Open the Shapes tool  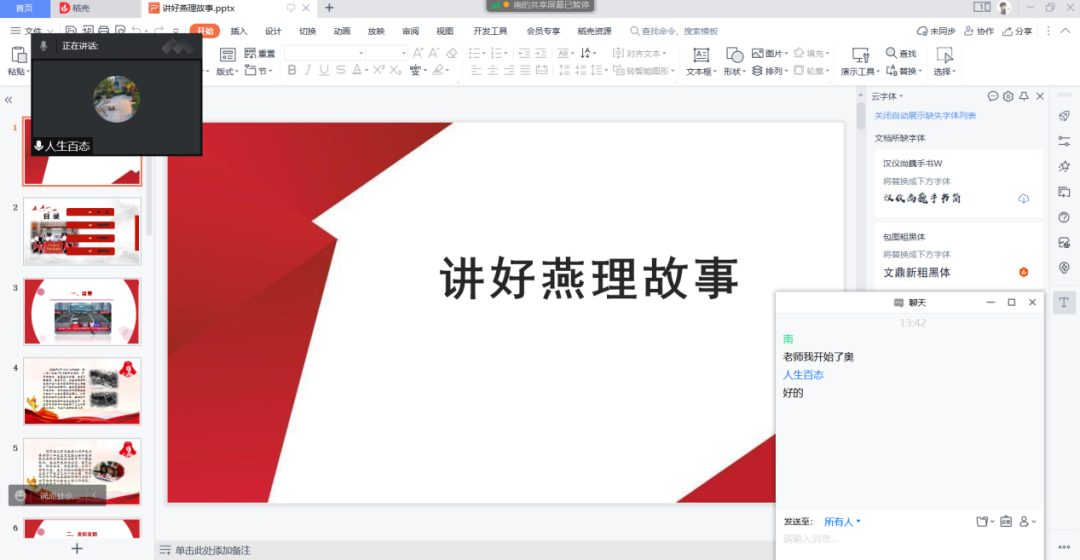tap(734, 55)
